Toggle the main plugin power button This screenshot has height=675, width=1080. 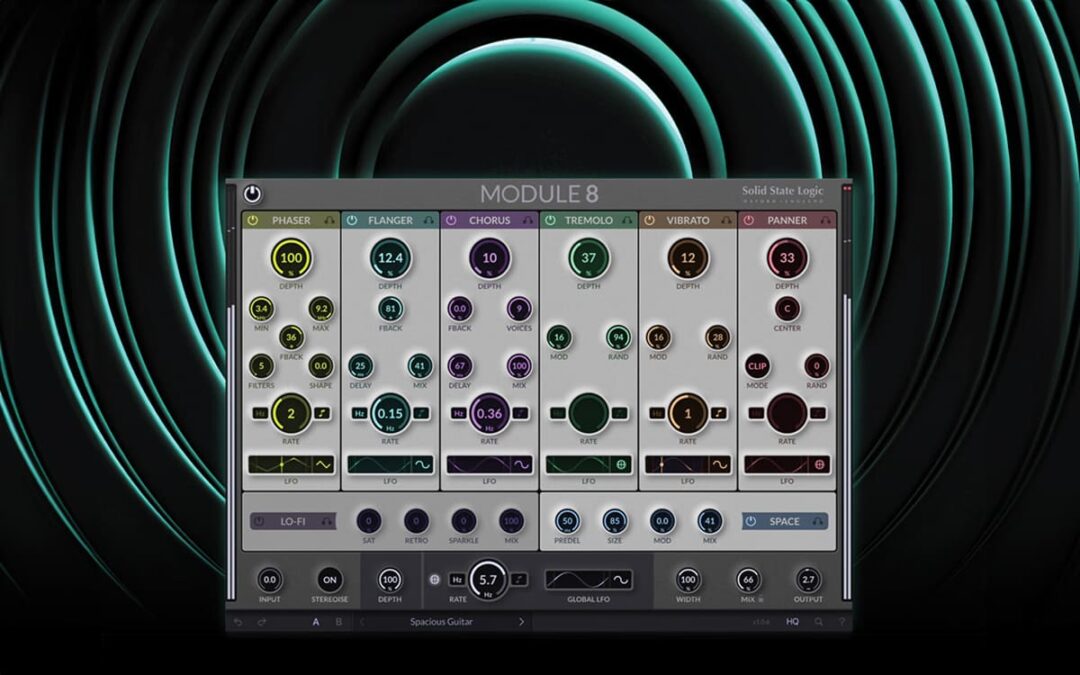252,194
